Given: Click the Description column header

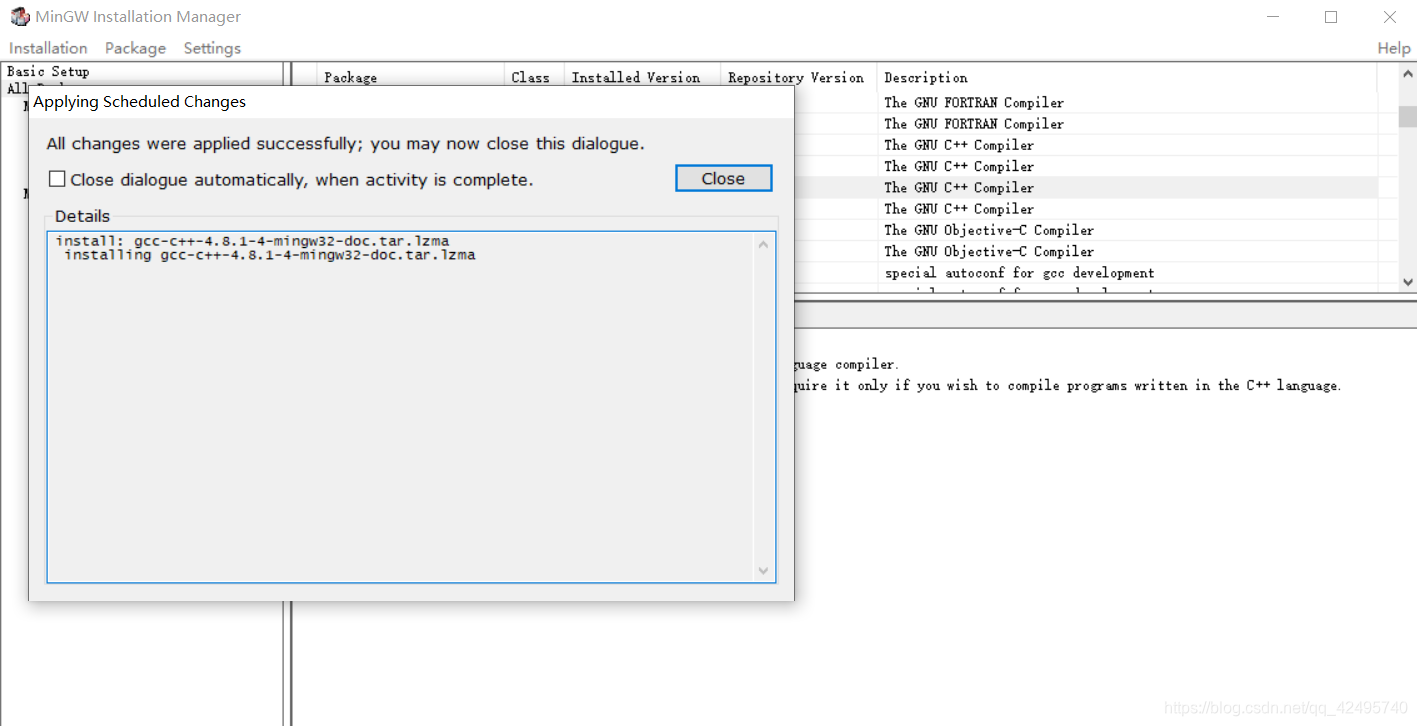Looking at the screenshot, I should click(x=1127, y=77).
